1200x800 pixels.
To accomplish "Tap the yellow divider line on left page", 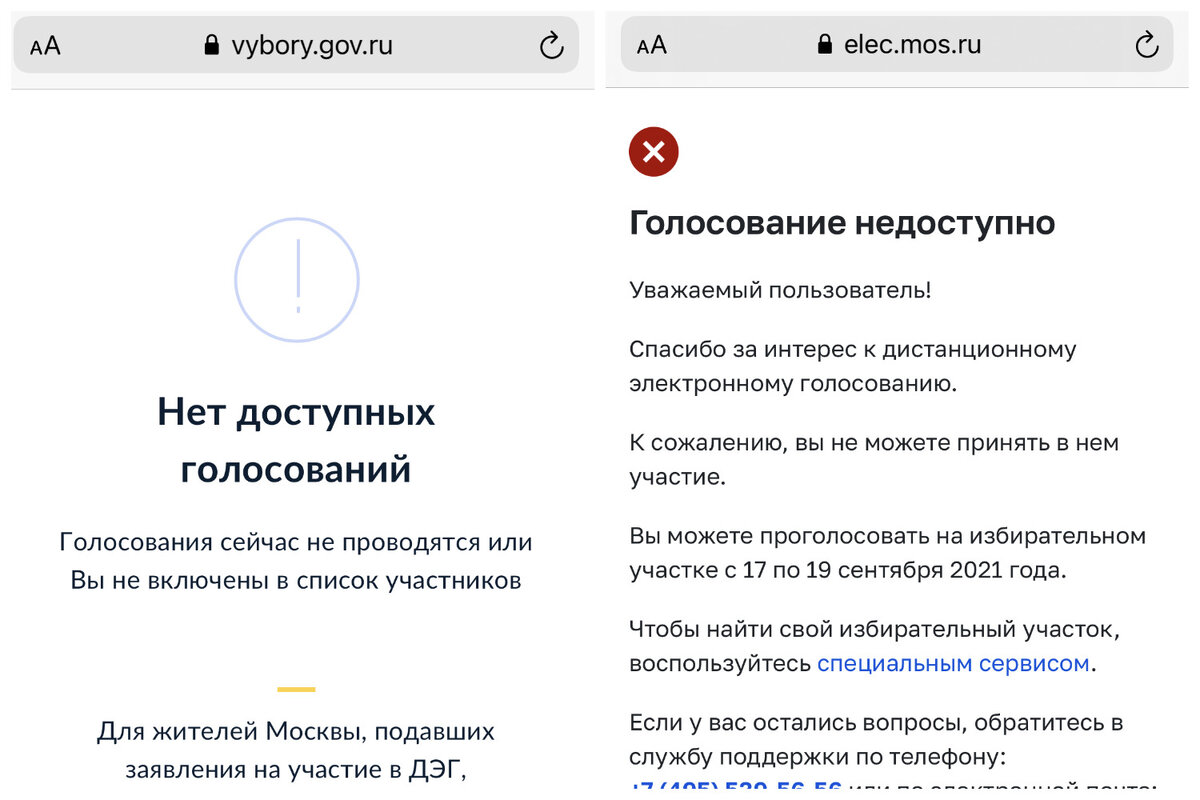I will (296, 688).
